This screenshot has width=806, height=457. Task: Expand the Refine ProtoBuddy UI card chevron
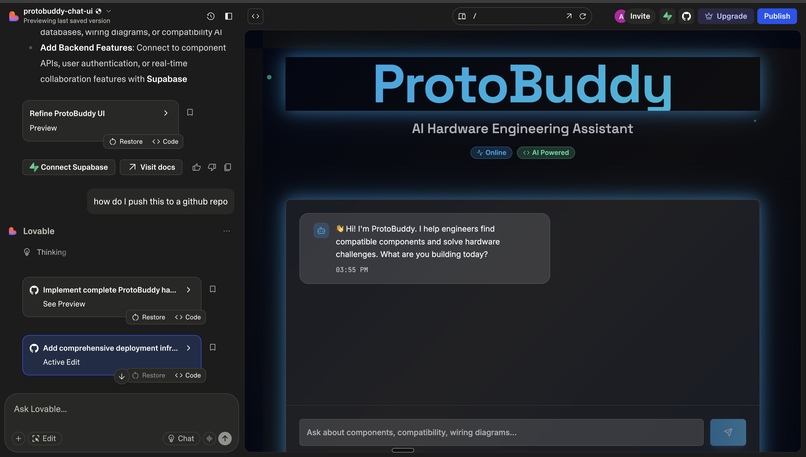tap(166, 113)
